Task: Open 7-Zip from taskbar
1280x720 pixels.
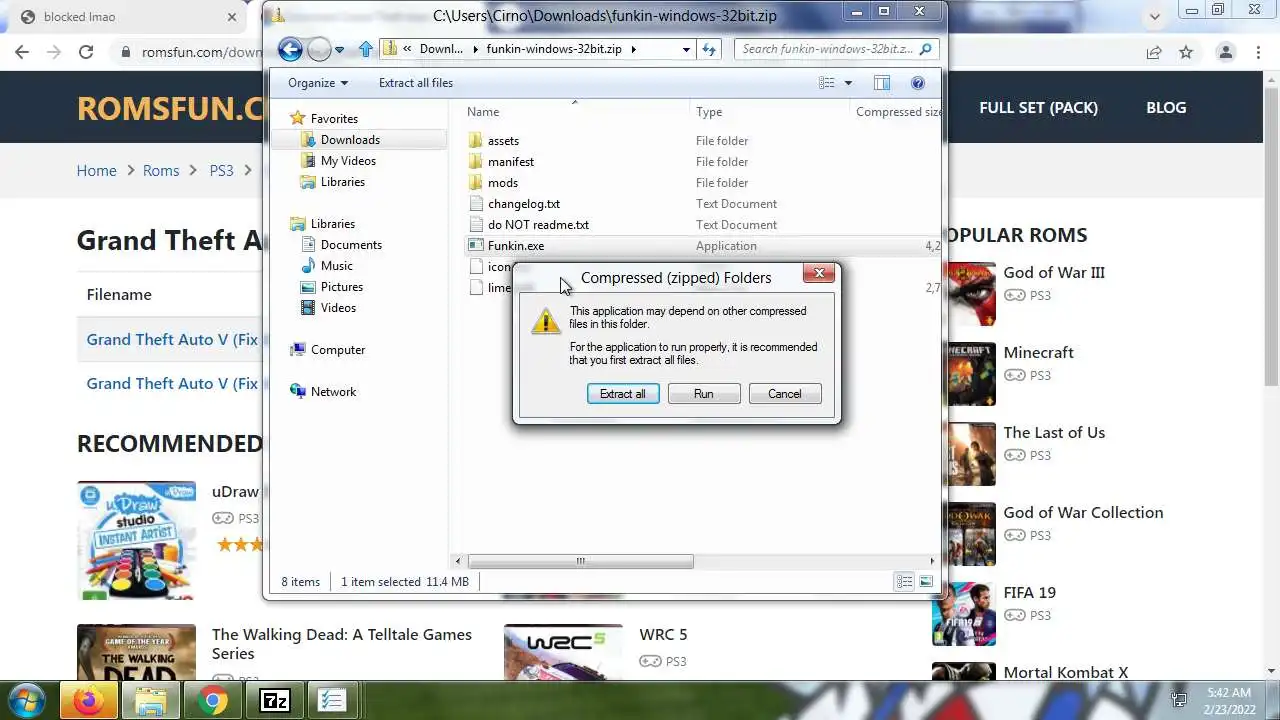Action: (274, 702)
